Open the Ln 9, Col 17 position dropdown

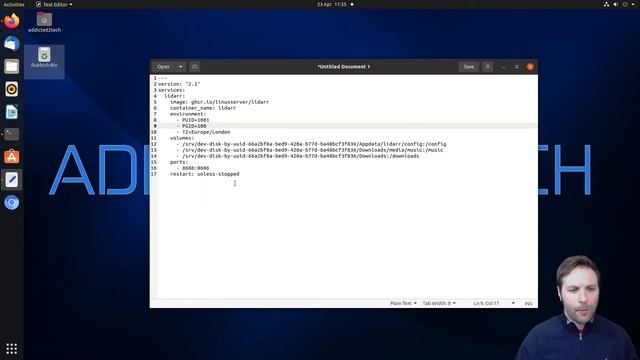pos(494,303)
